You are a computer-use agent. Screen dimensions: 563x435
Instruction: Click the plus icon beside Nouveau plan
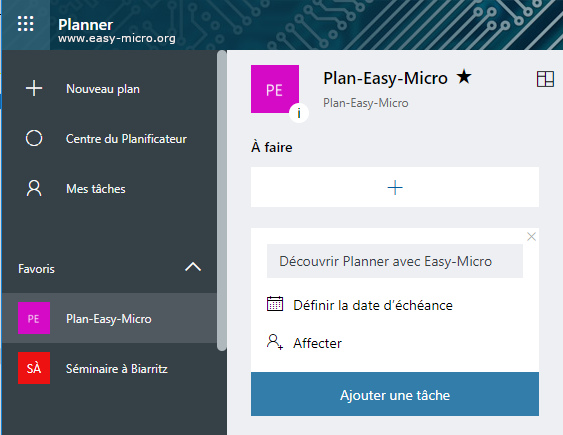[34, 88]
